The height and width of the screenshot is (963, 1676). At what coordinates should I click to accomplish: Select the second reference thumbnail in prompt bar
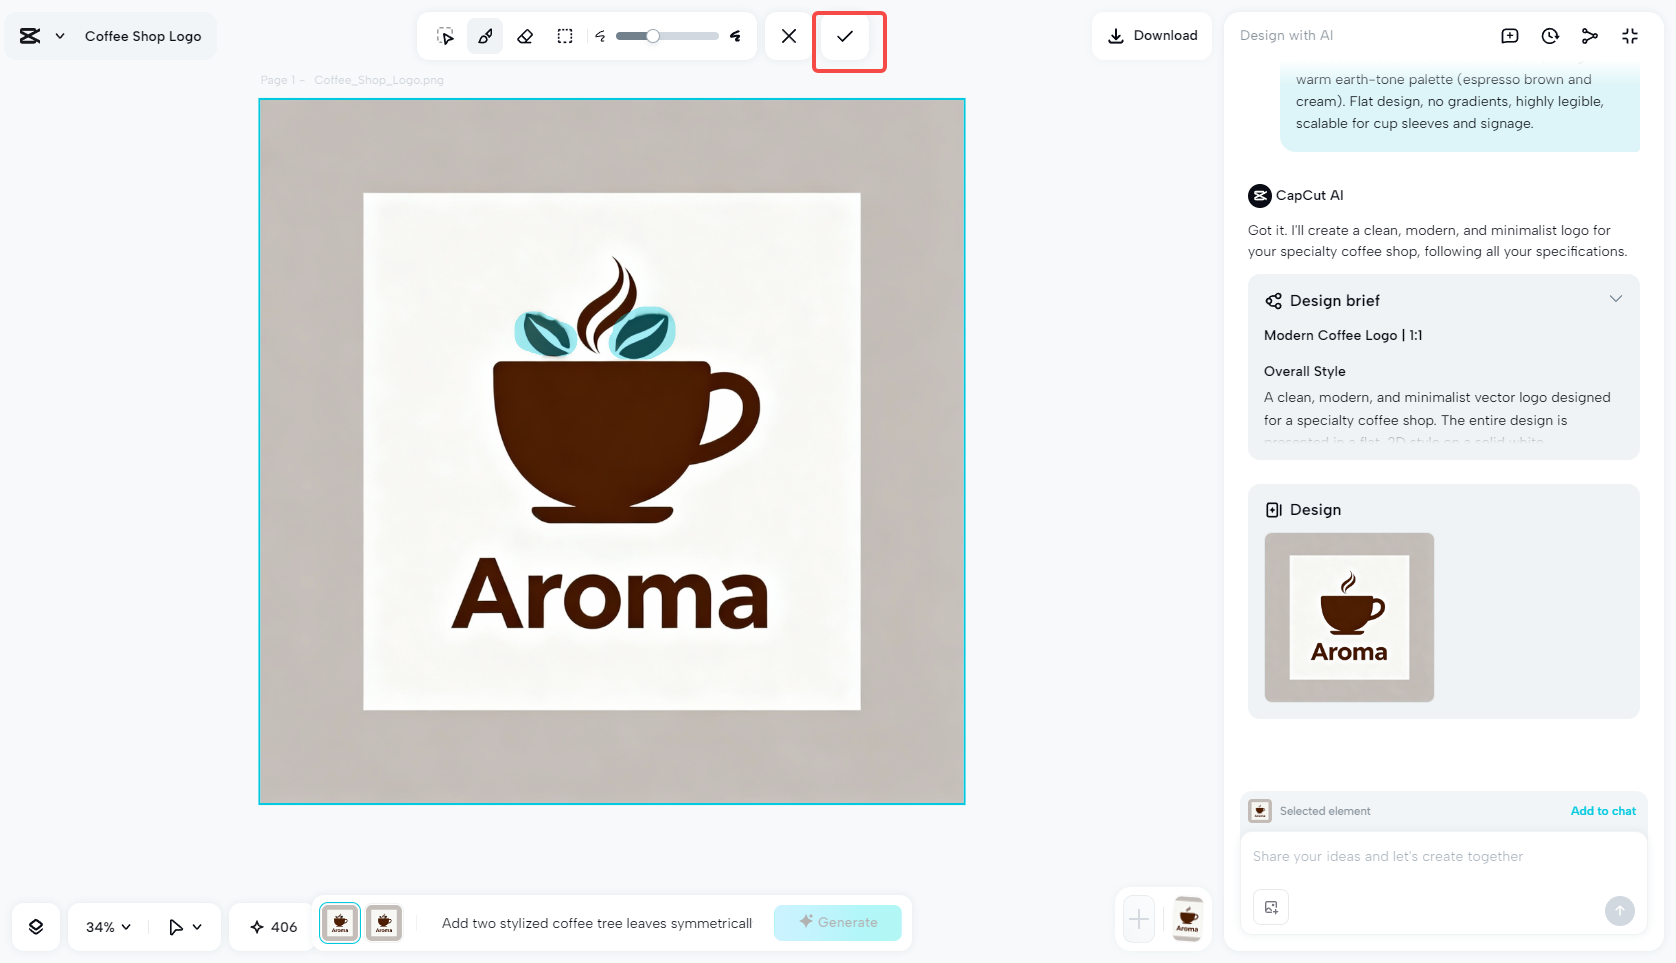384,923
